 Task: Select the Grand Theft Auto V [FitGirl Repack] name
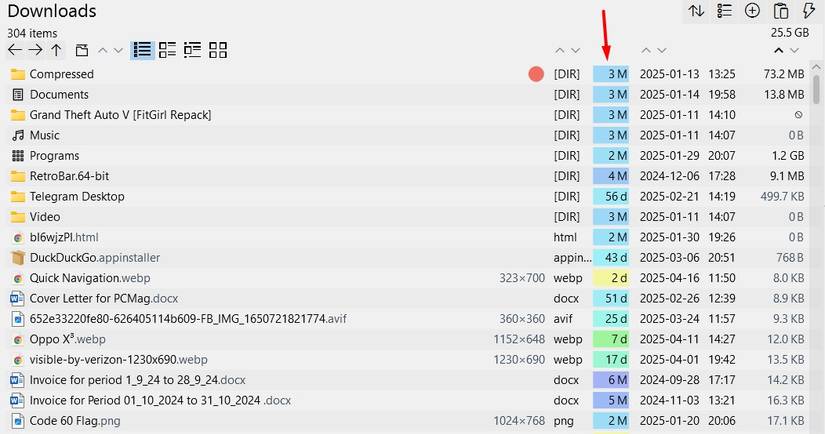click(120, 115)
